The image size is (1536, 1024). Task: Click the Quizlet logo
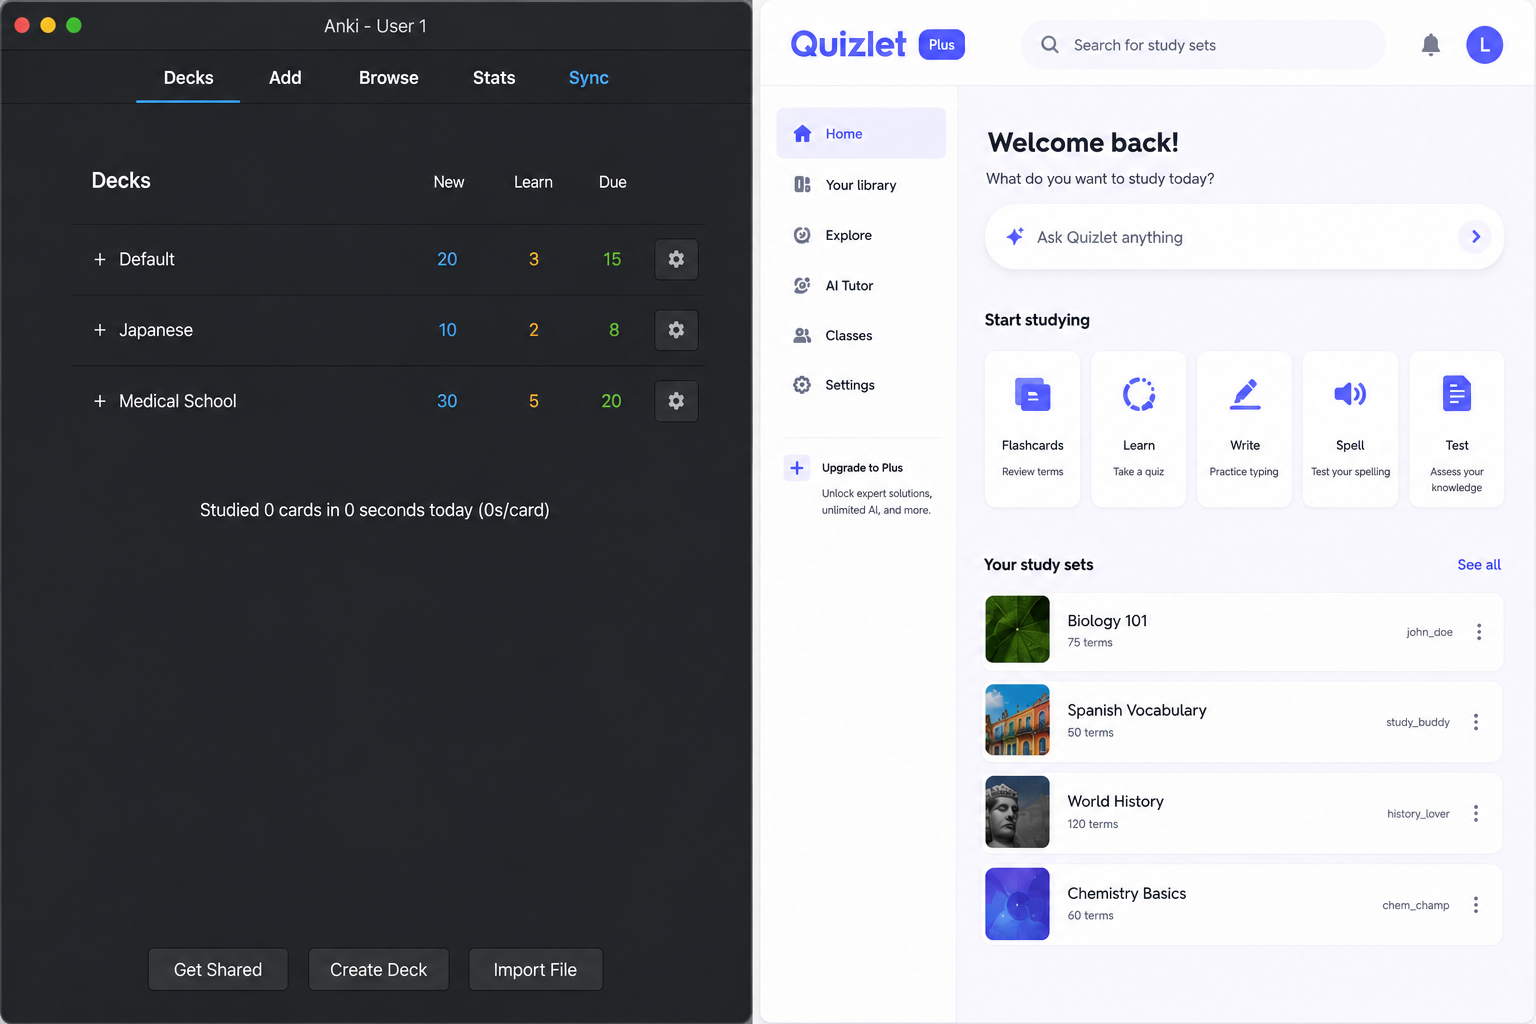tap(848, 44)
